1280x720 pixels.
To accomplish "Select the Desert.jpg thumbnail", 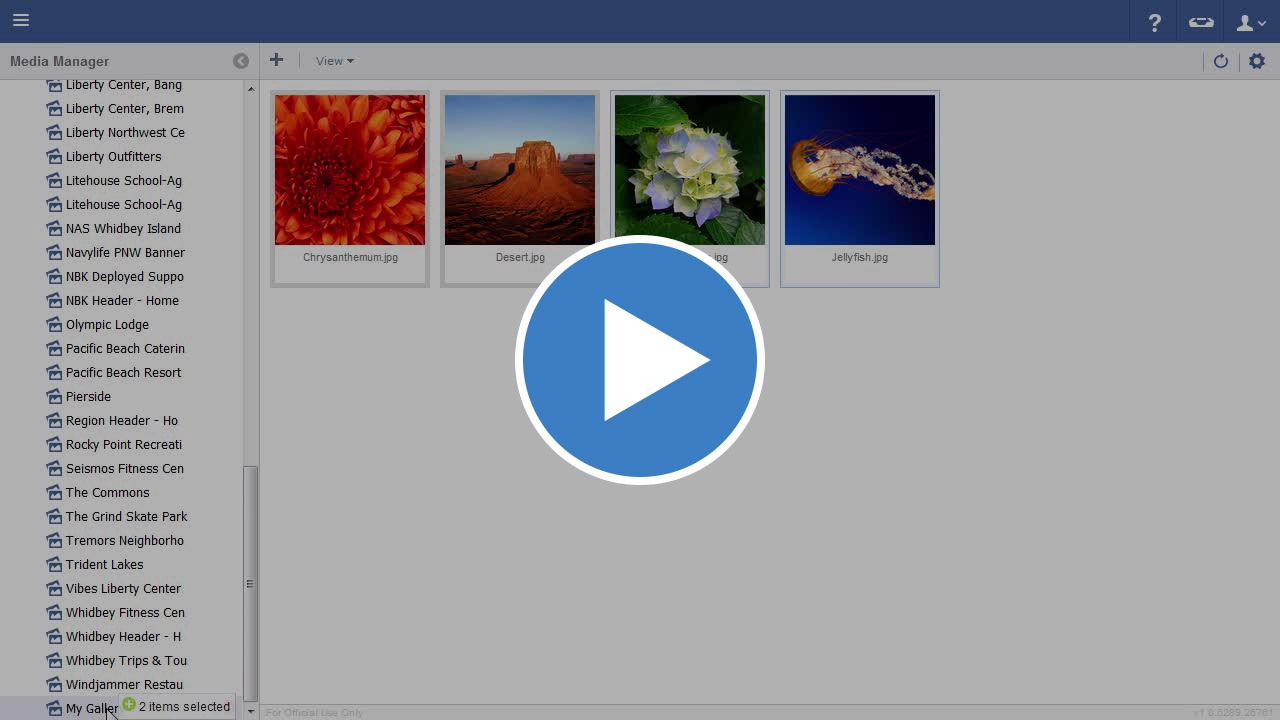I will pyautogui.click(x=520, y=170).
